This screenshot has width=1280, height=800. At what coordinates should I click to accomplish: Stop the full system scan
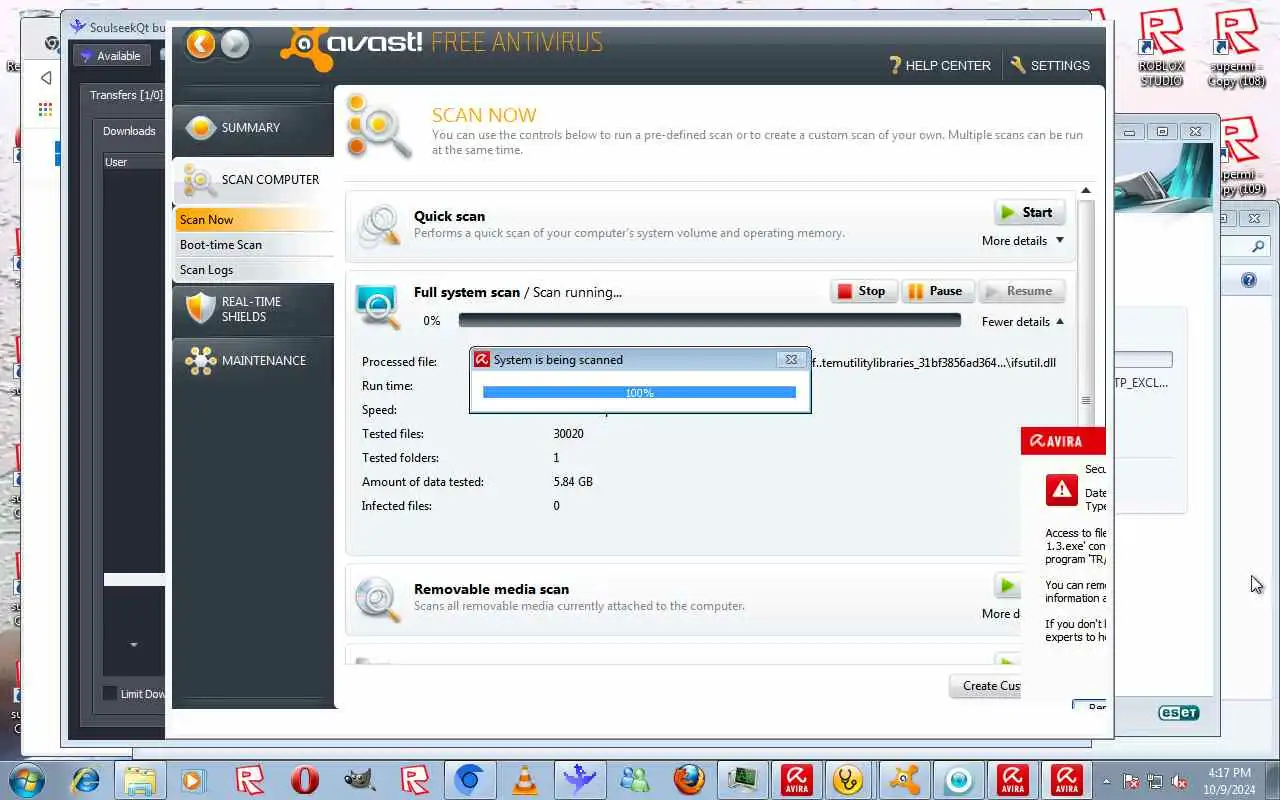(x=863, y=291)
